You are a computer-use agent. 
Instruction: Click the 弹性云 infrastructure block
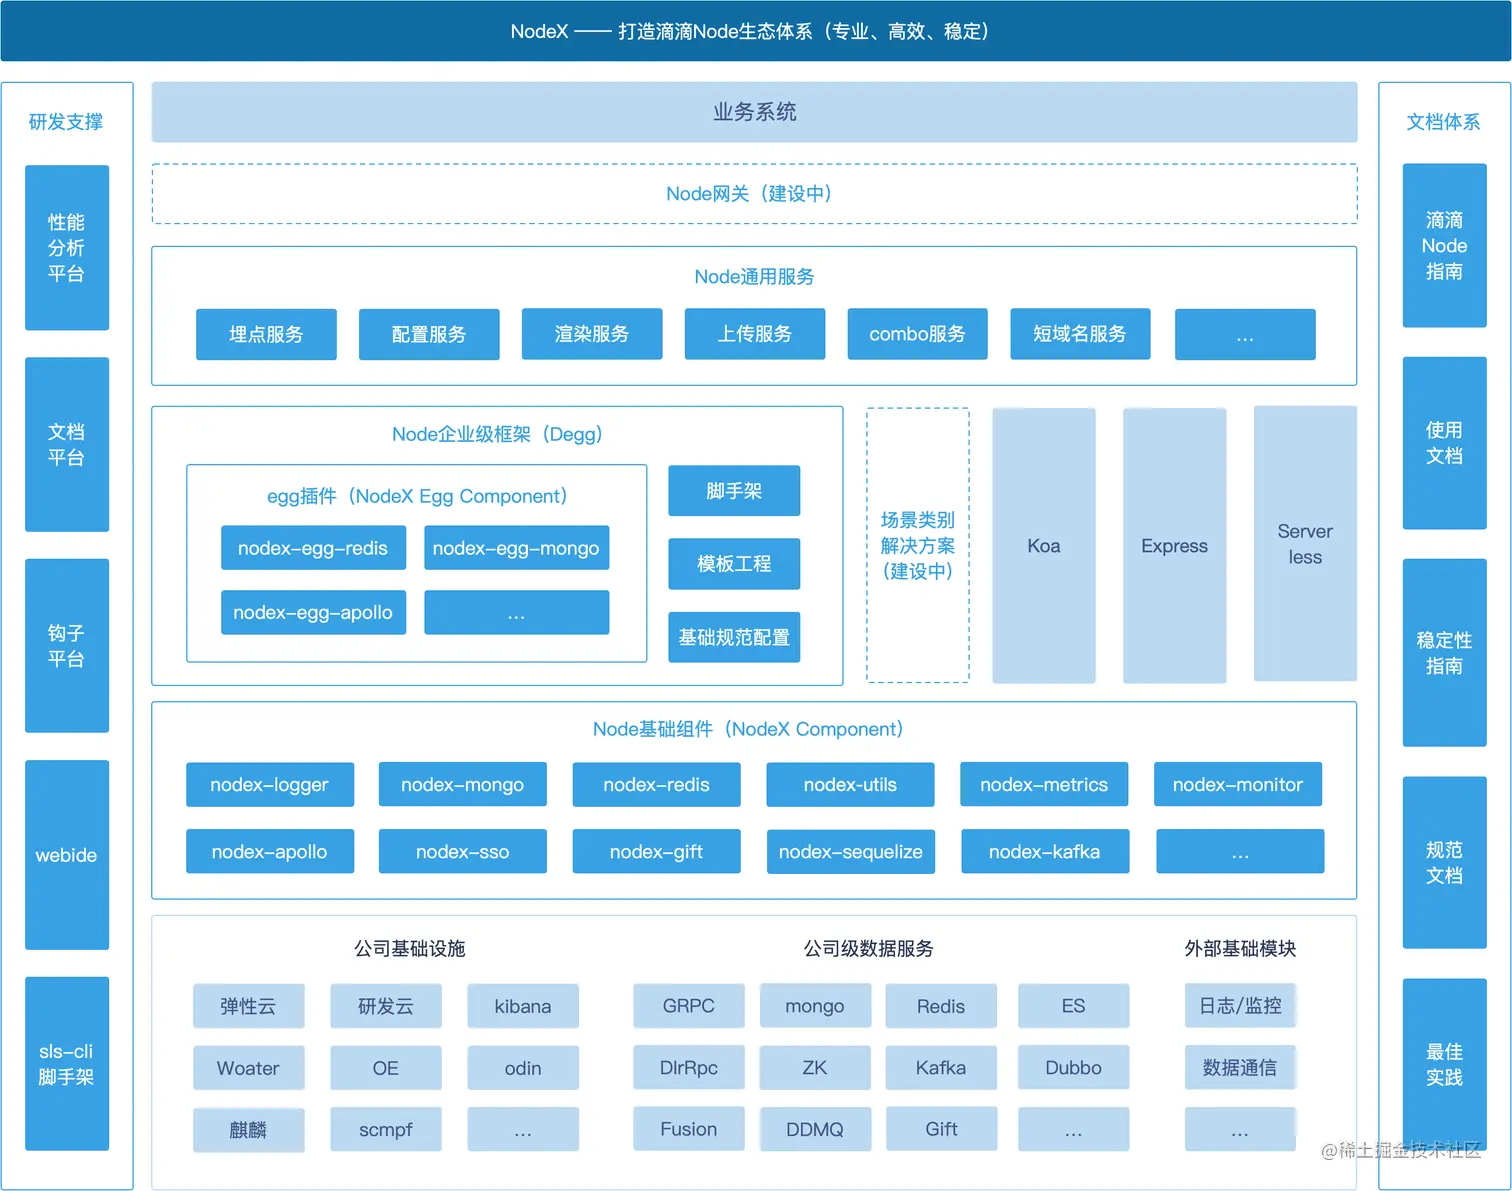tap(249, 1006)
